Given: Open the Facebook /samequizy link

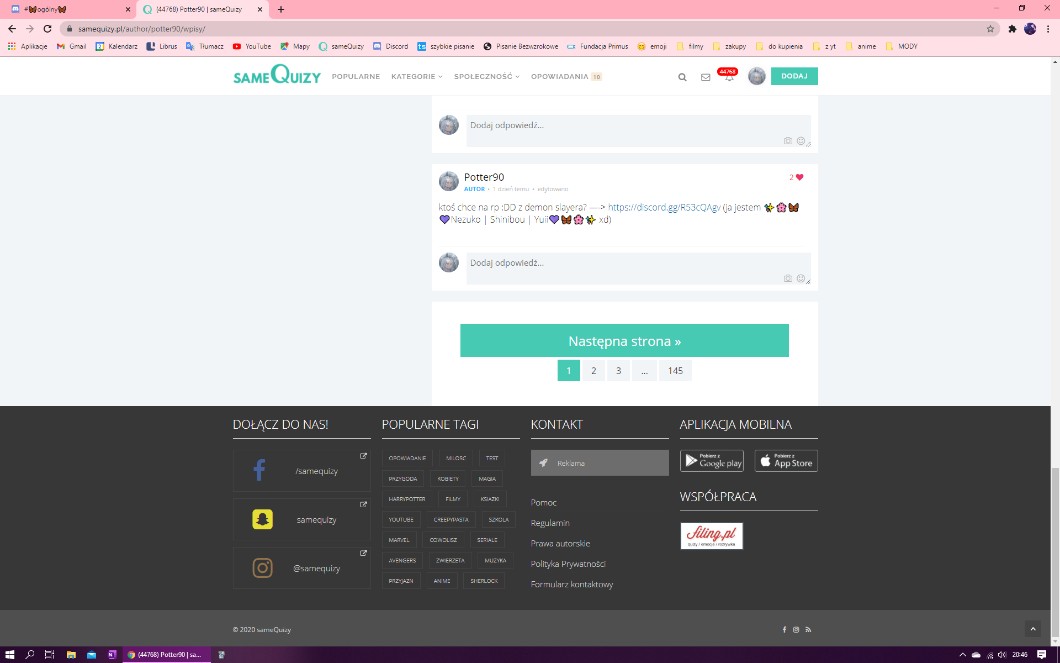Looking at the screenshot, I should 301,471.
